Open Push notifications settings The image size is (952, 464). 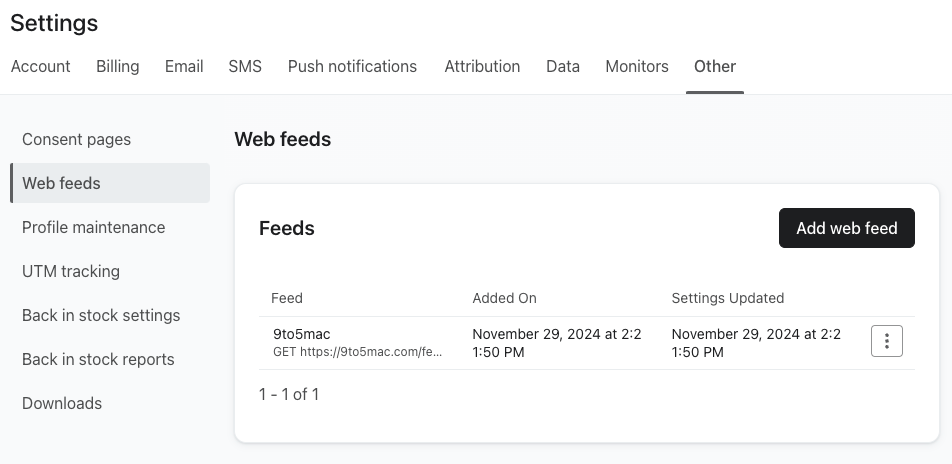coord(352,66)
